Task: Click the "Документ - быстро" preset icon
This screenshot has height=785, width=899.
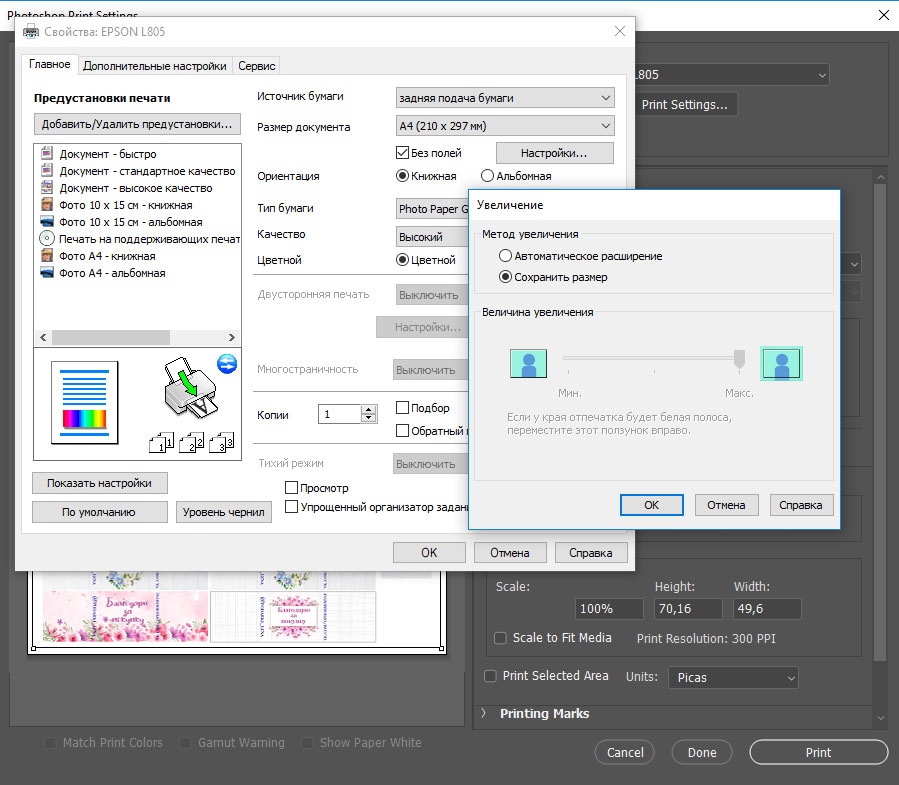Action: click(x=47, y=154)
